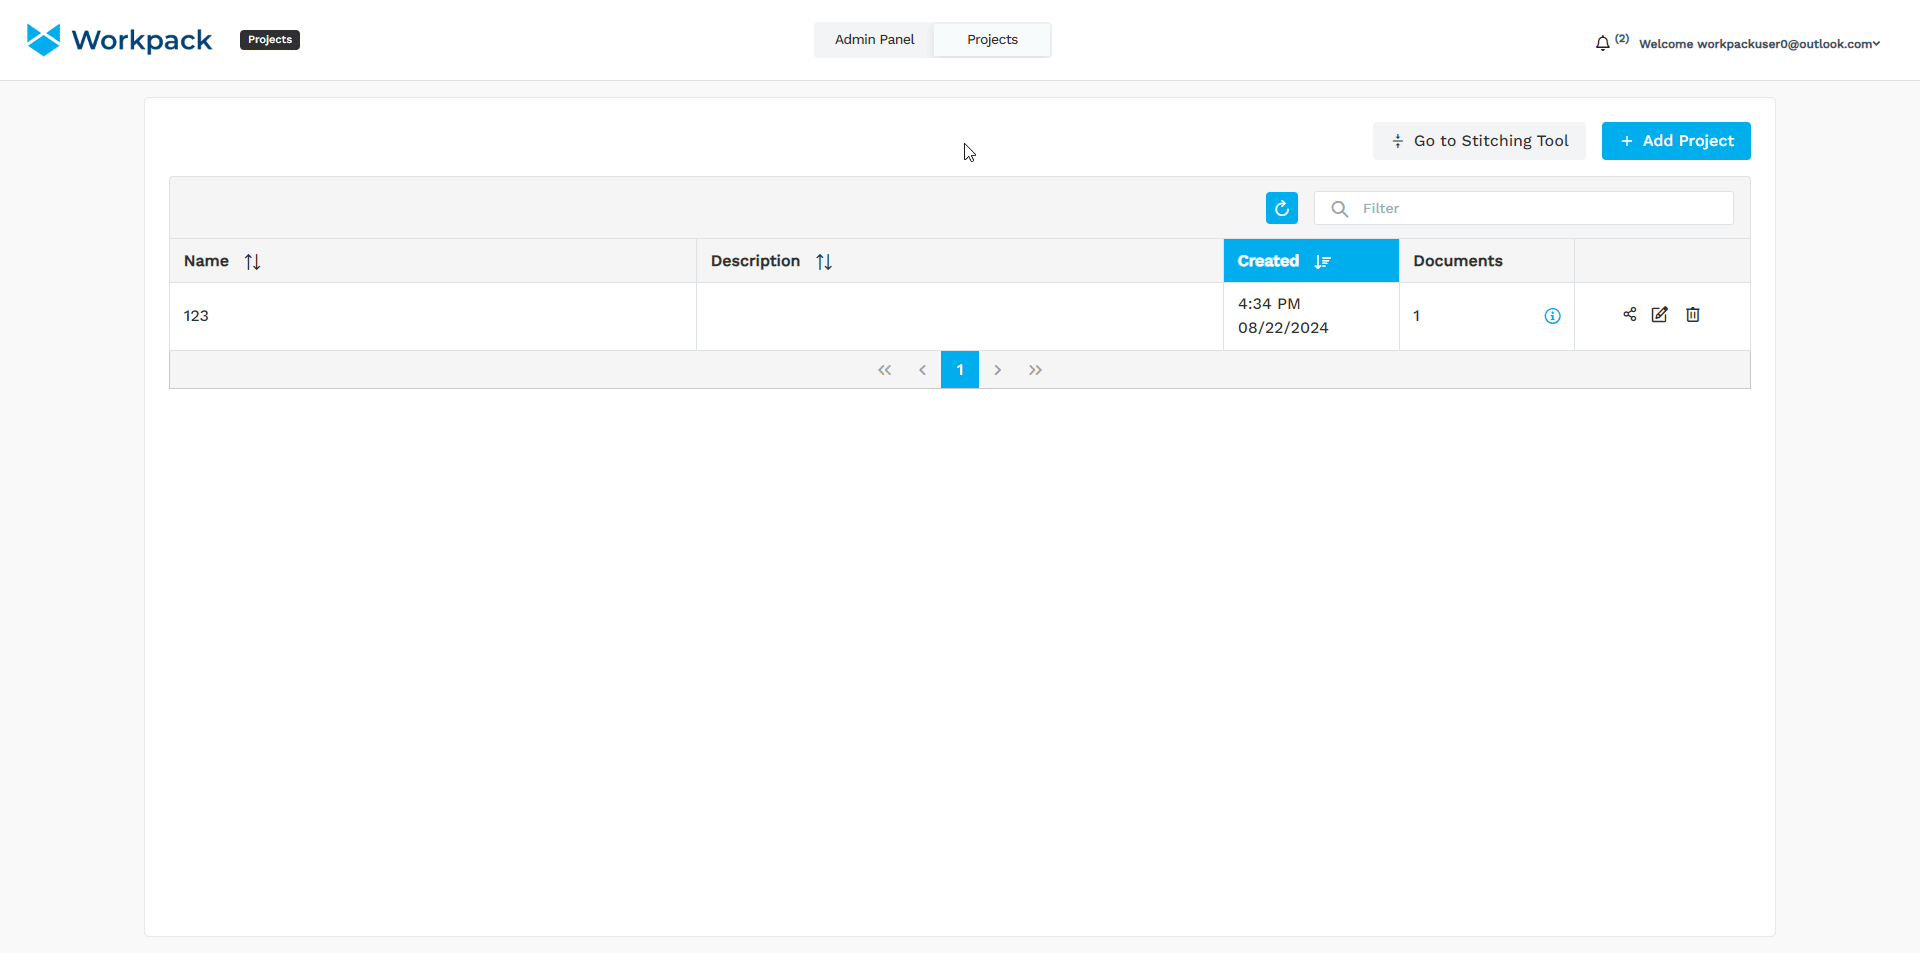Viewport: 1920px width, 953px height.
Task: View document info for project 123
Action: [x=1552, y=316]
